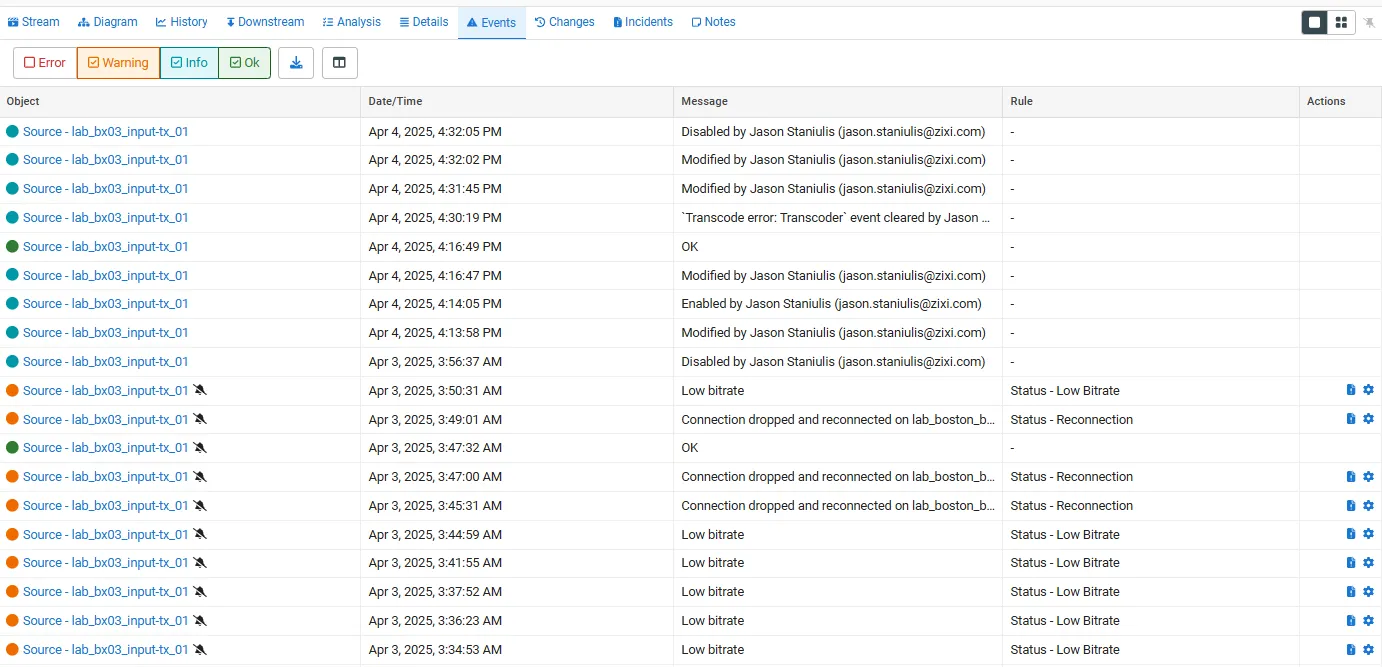Viewport: 1382px width, 667px height.
Task: Toggle the Ok event filter
Action: [244, 63]
